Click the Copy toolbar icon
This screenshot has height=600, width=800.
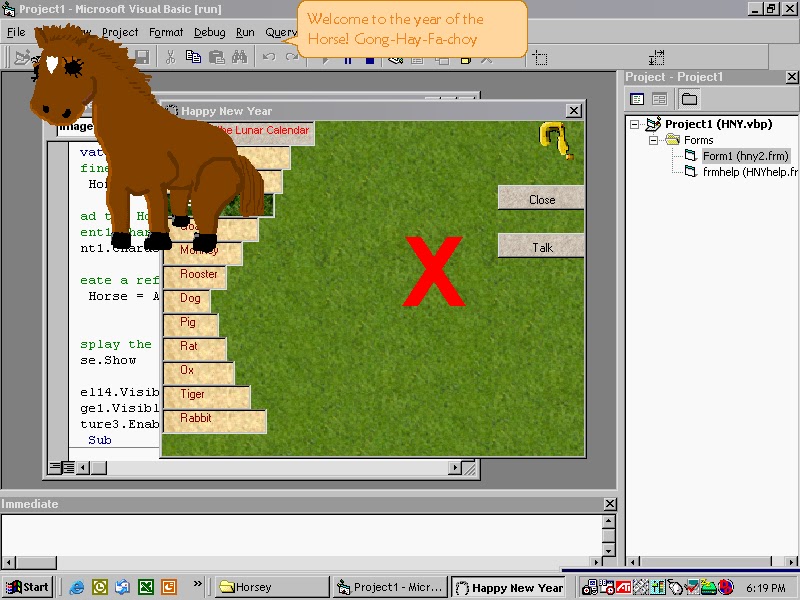point(193,57)
